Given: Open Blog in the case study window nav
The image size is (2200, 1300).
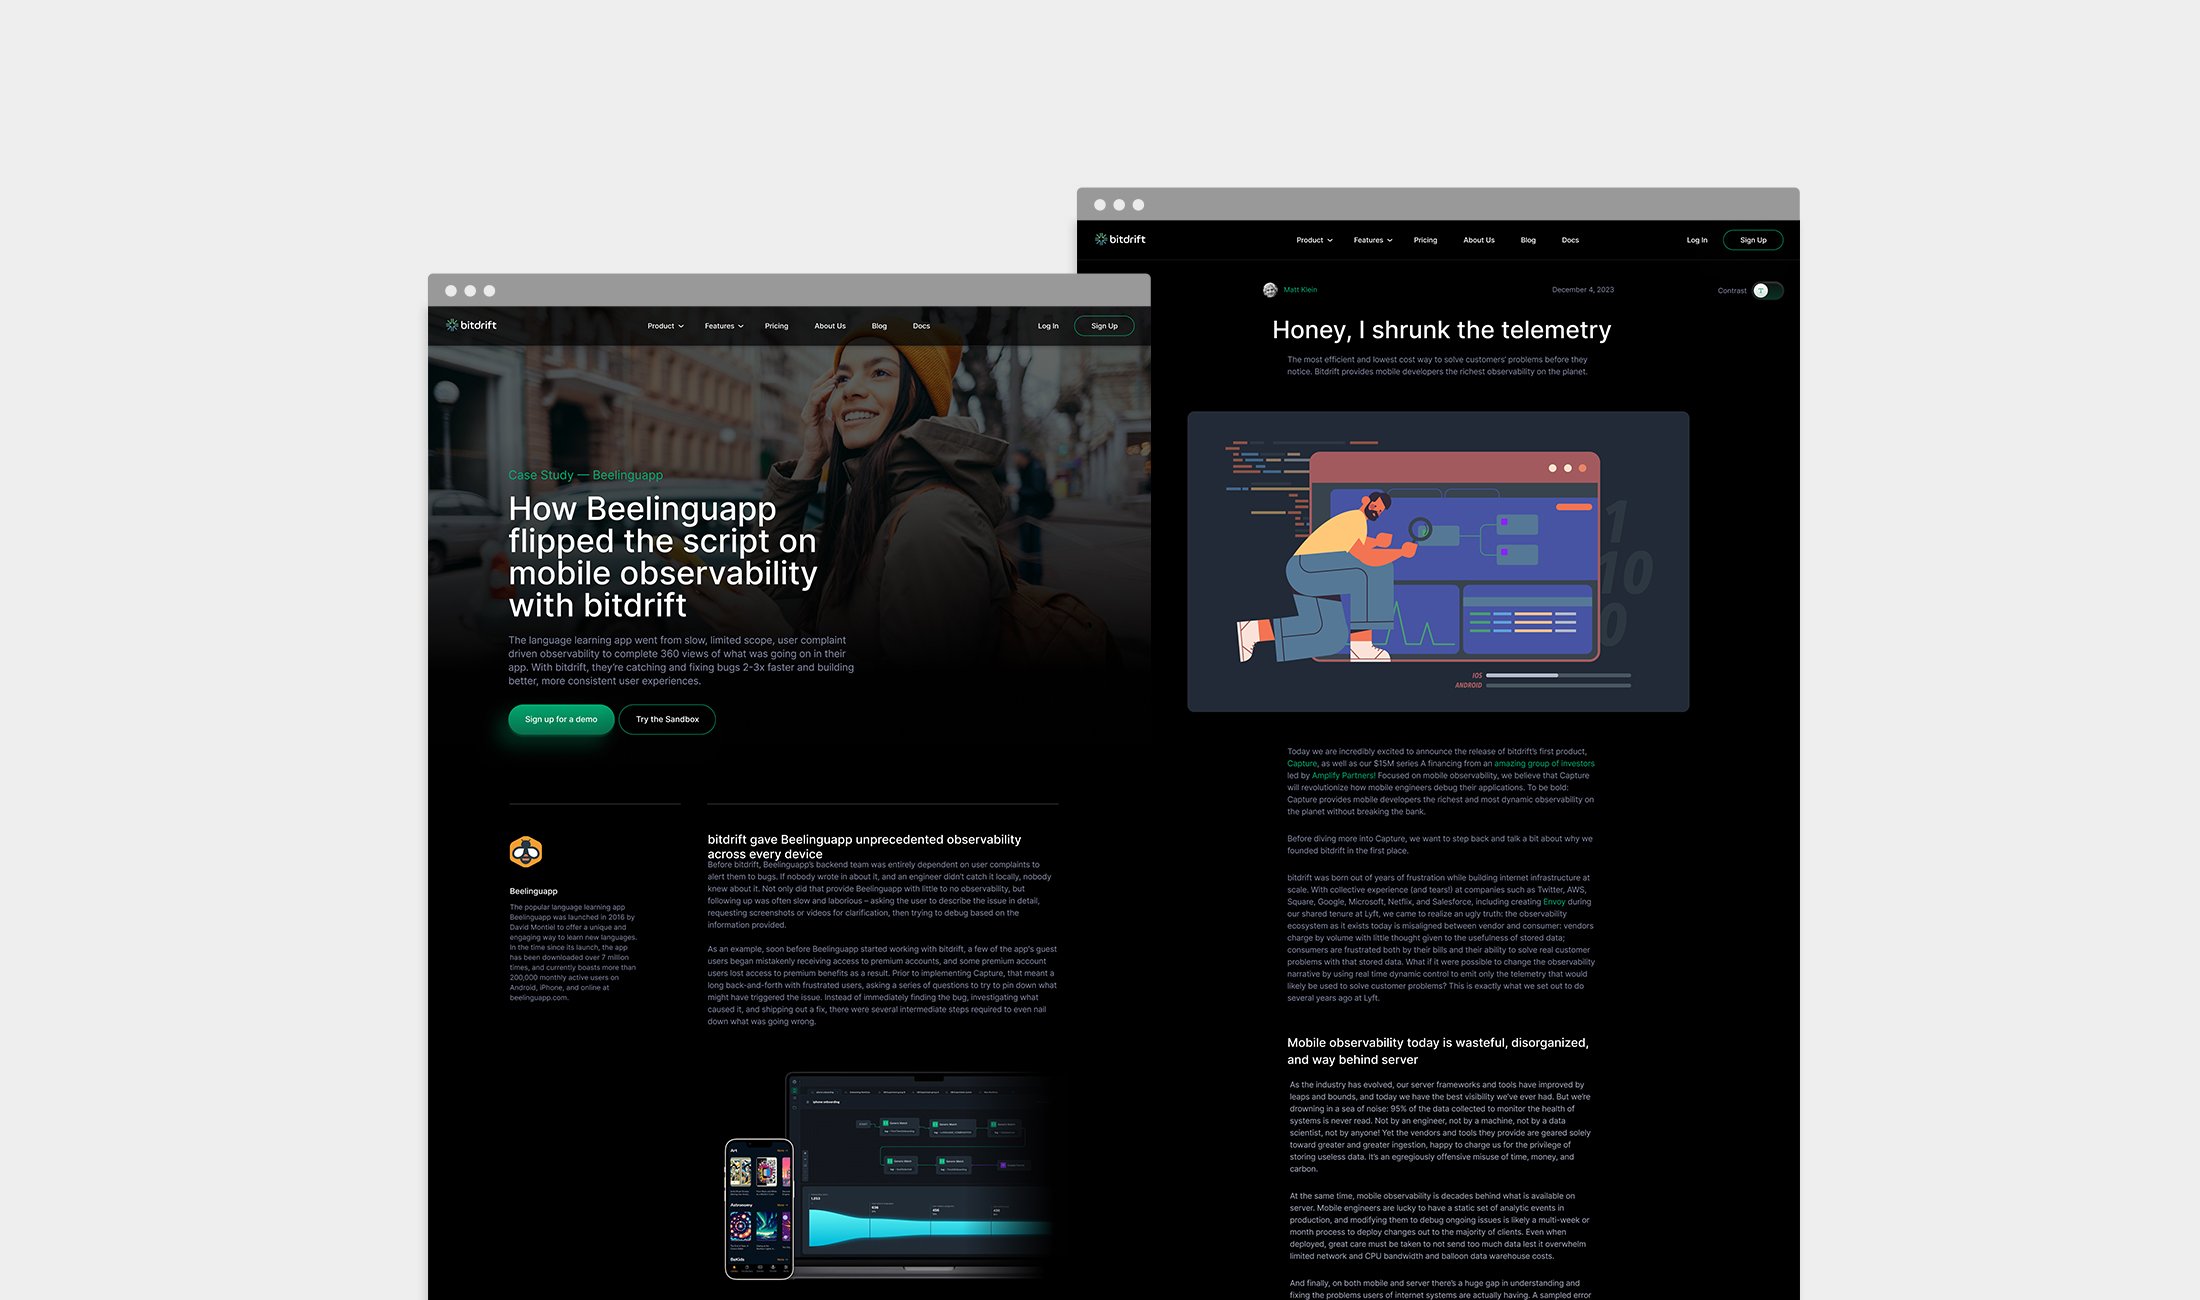Looking at the screenshot, I should pos(879,326).
